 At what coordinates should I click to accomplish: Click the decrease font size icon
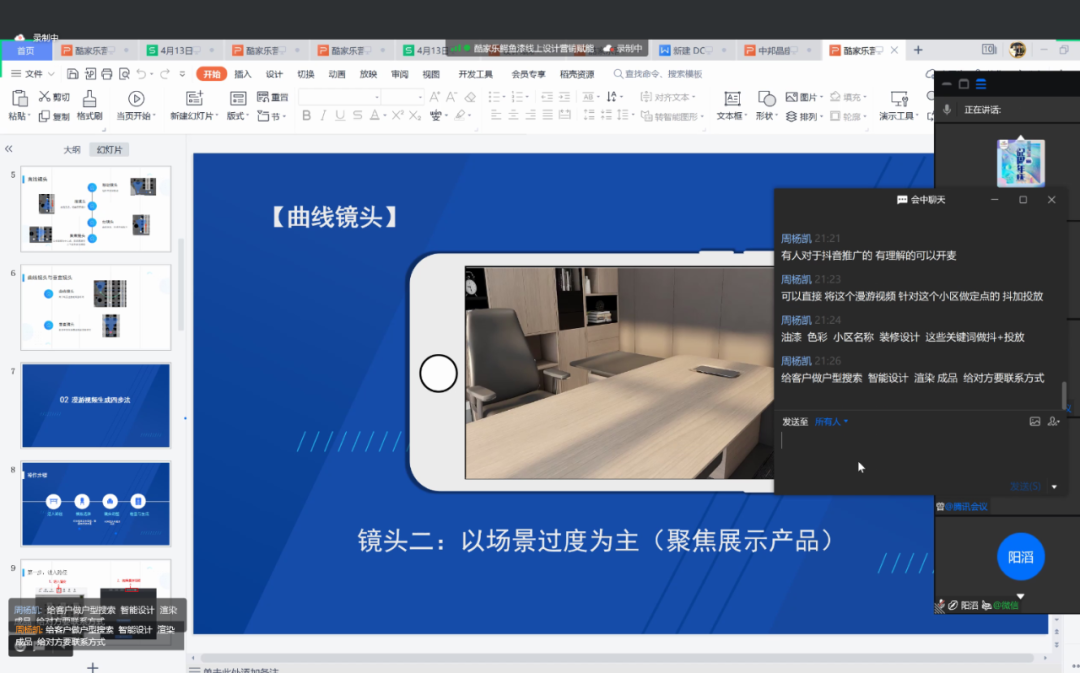tap(452, 97)
